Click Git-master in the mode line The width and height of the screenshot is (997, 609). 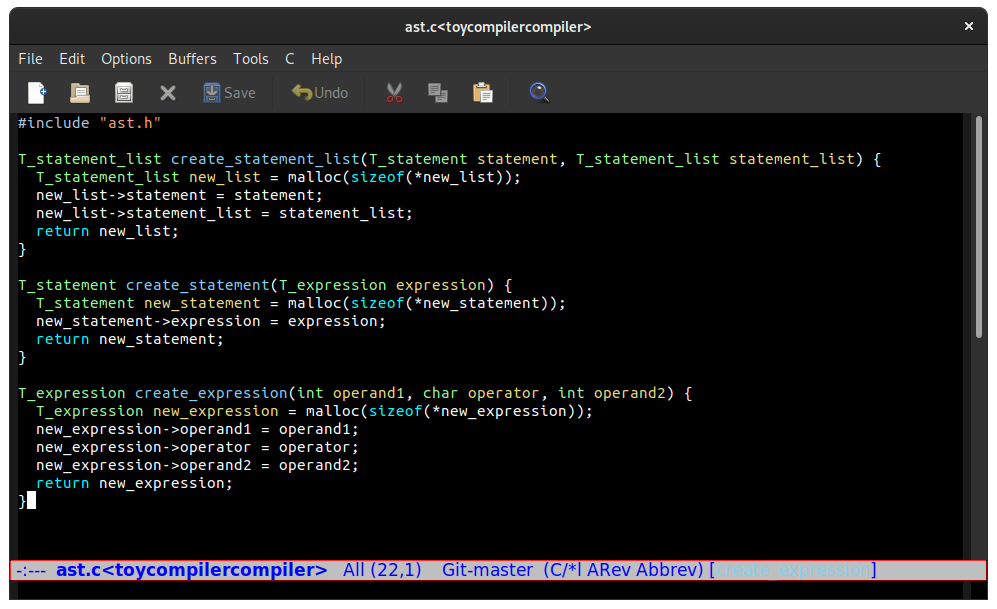pyautogui.click(x=487, y=570)
